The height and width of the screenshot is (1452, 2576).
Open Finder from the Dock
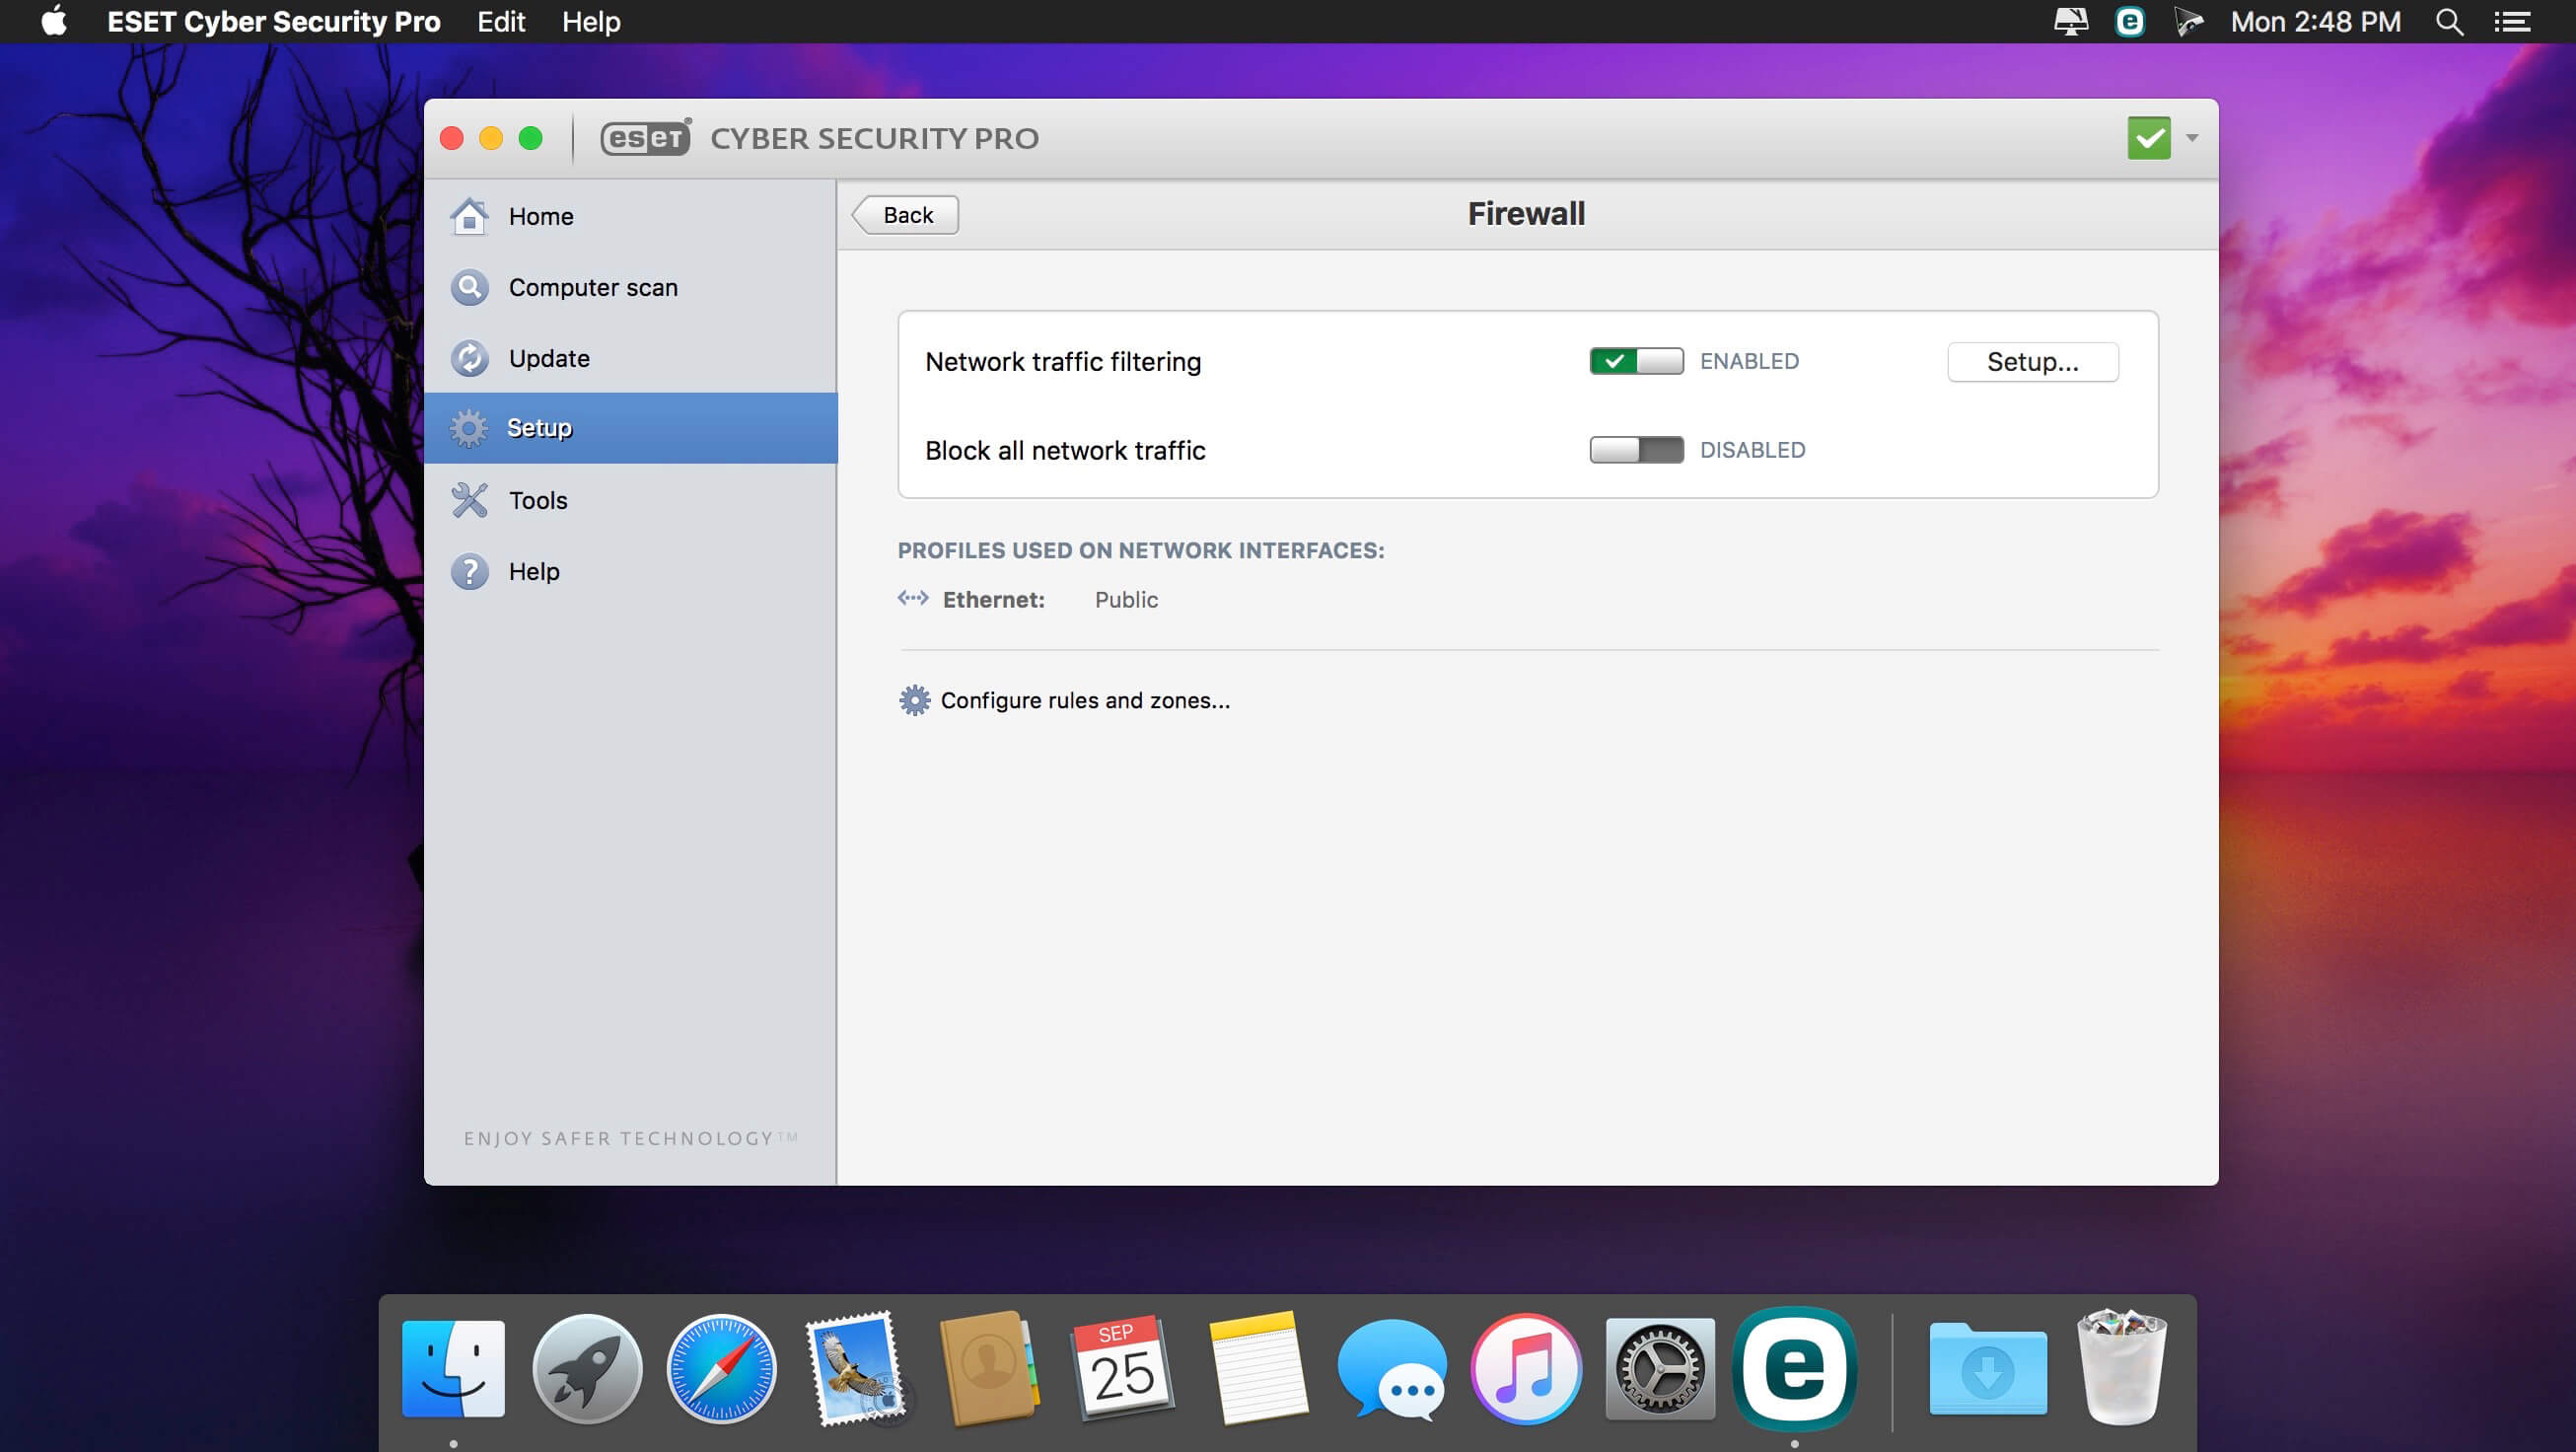tap(453, 1369)
